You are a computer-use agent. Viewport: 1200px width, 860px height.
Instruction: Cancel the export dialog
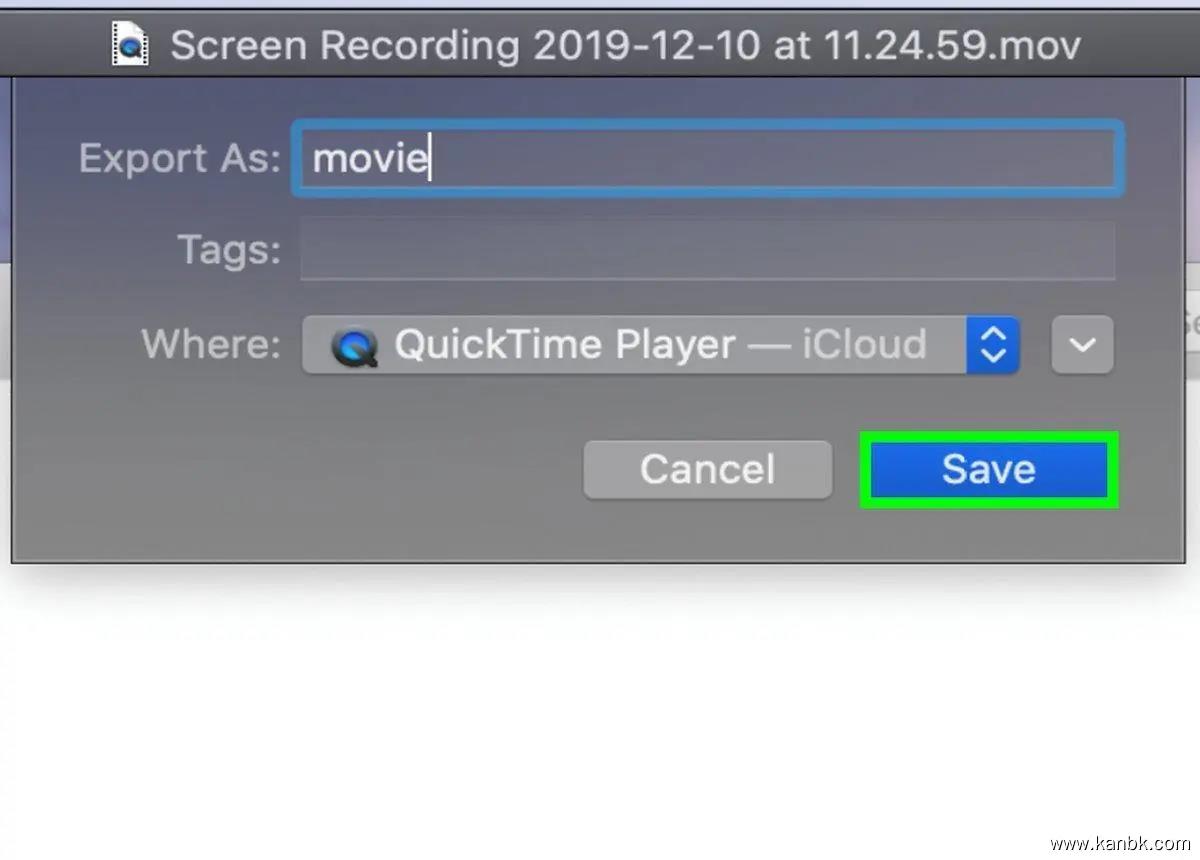tap(707, 469)
